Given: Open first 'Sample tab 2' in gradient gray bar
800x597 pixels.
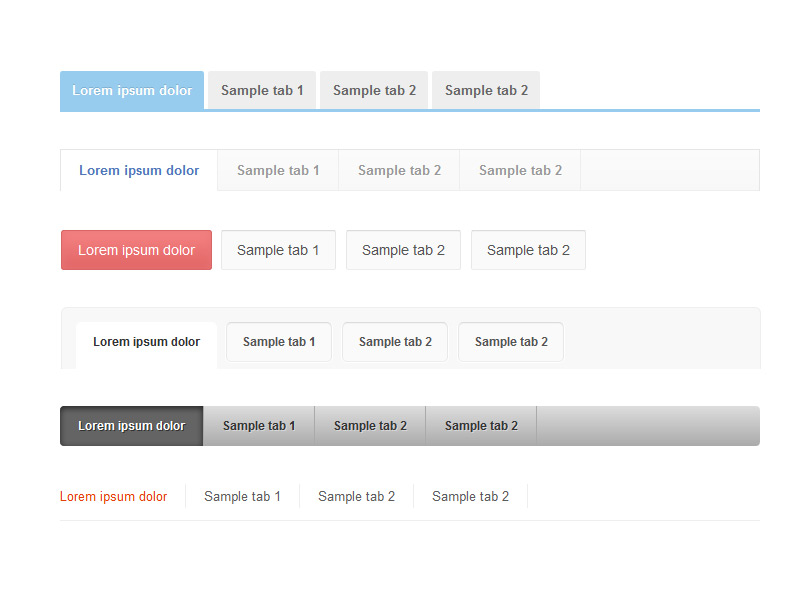Looking at the screenshot, I should [370, 426].
